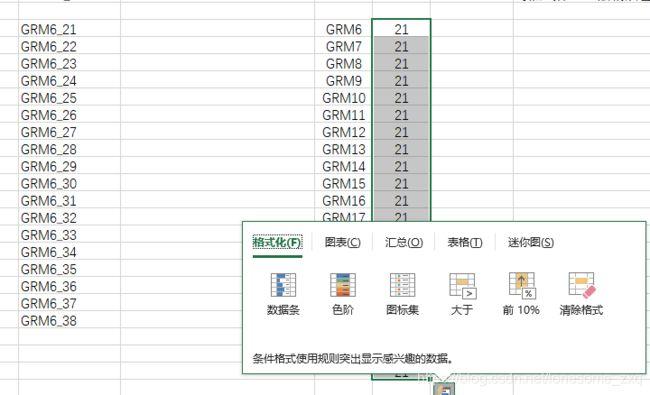Switch to the 迷你图(S) tab
This screenshot has height=395, width=650.
click(x=531, y=242)
